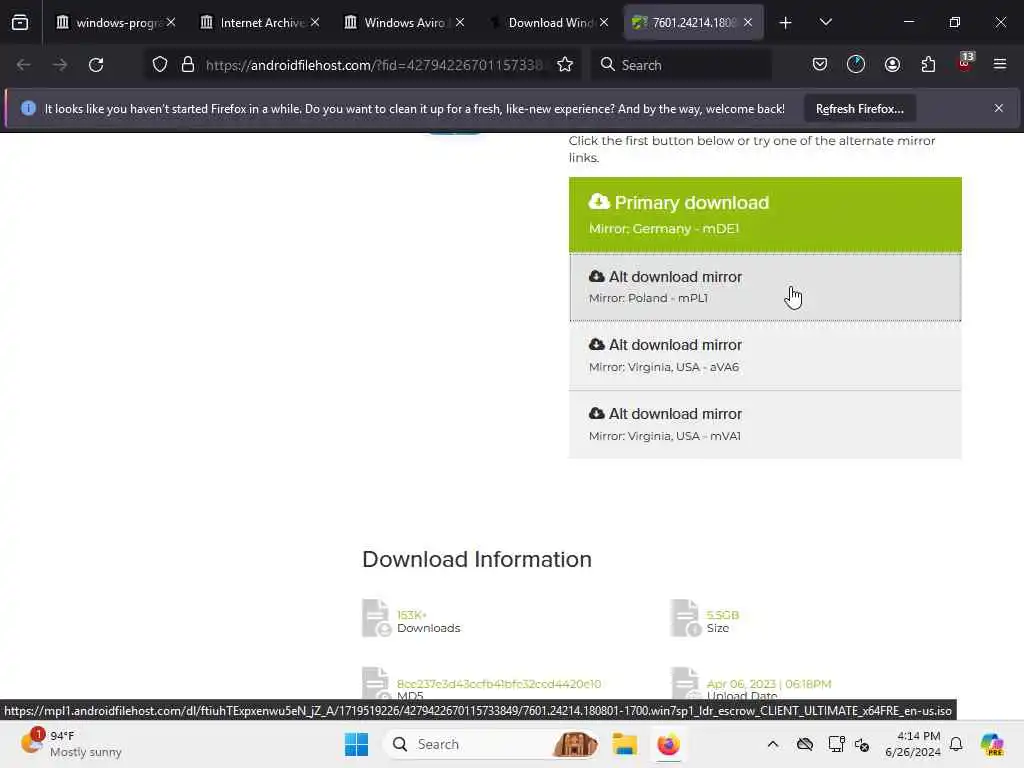Close the 7601.24214 tab
1024x768 pixels.
click(748, 23)
